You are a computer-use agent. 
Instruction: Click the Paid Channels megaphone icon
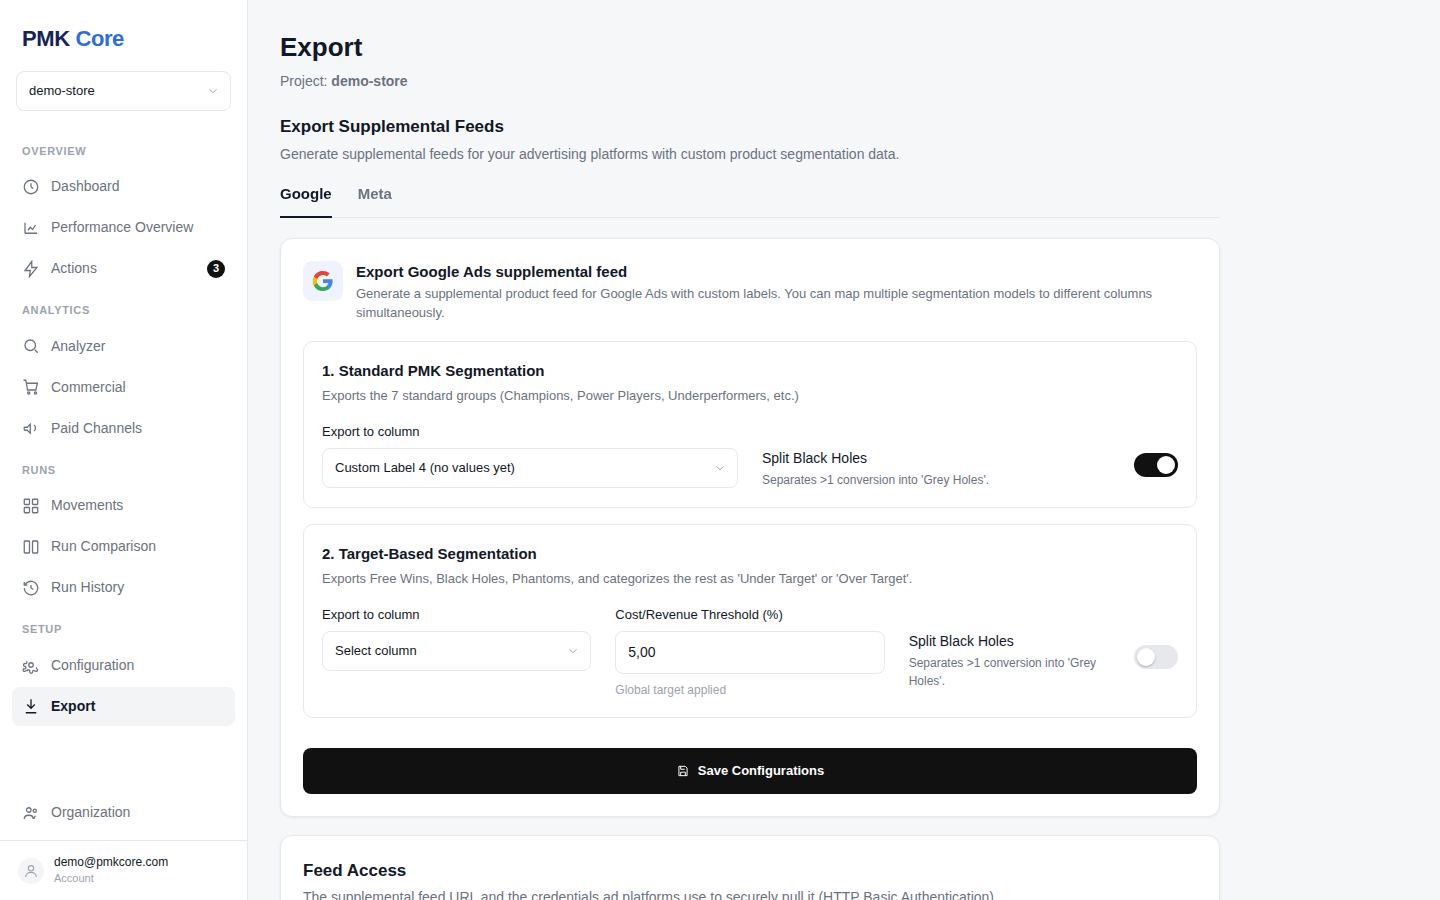click(x=31, y=429)
